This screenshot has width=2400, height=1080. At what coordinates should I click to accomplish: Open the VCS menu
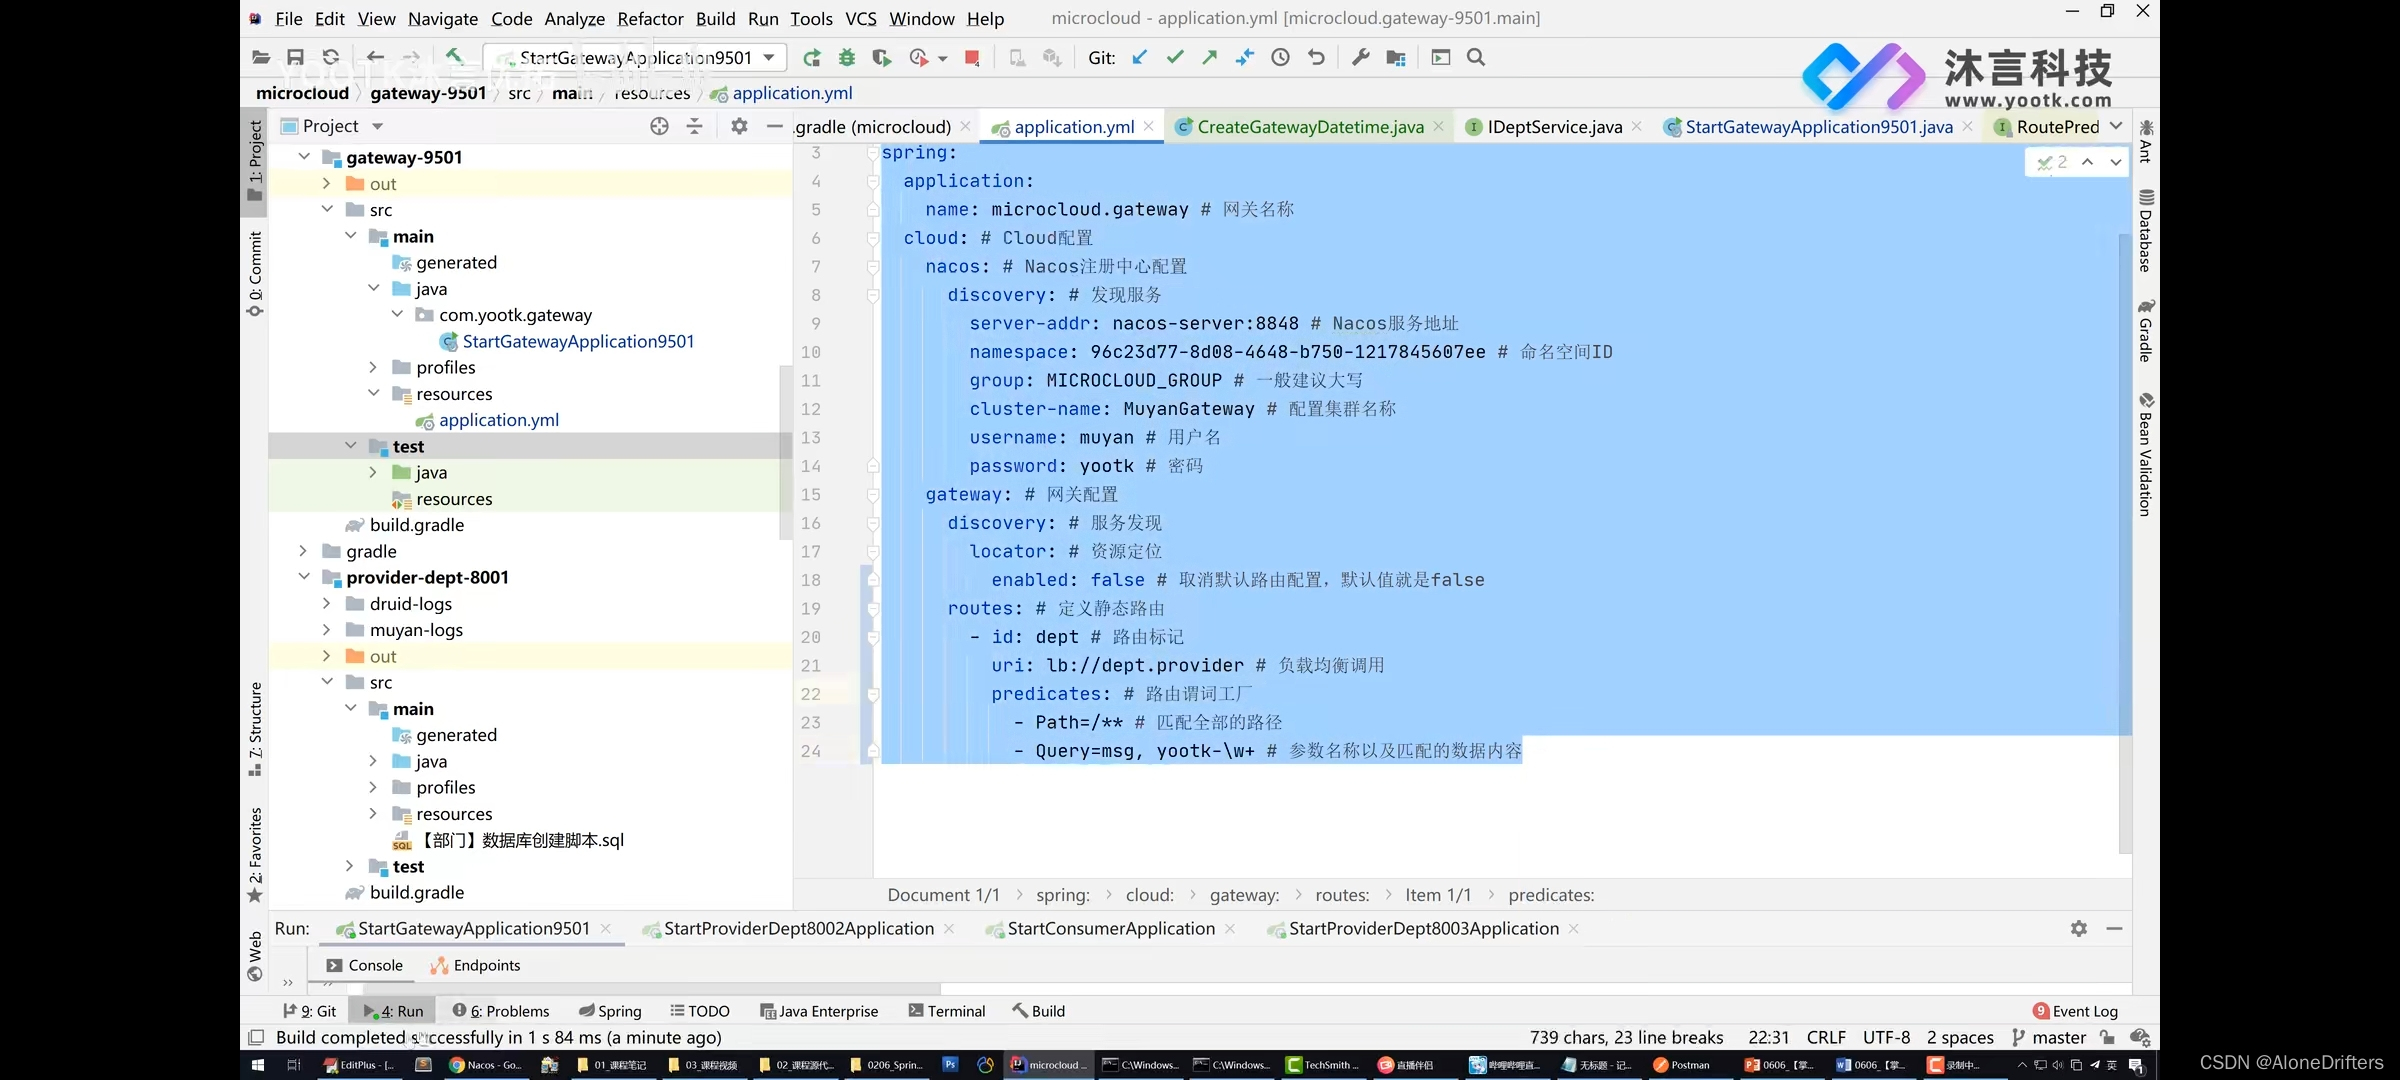coord(861,18)
